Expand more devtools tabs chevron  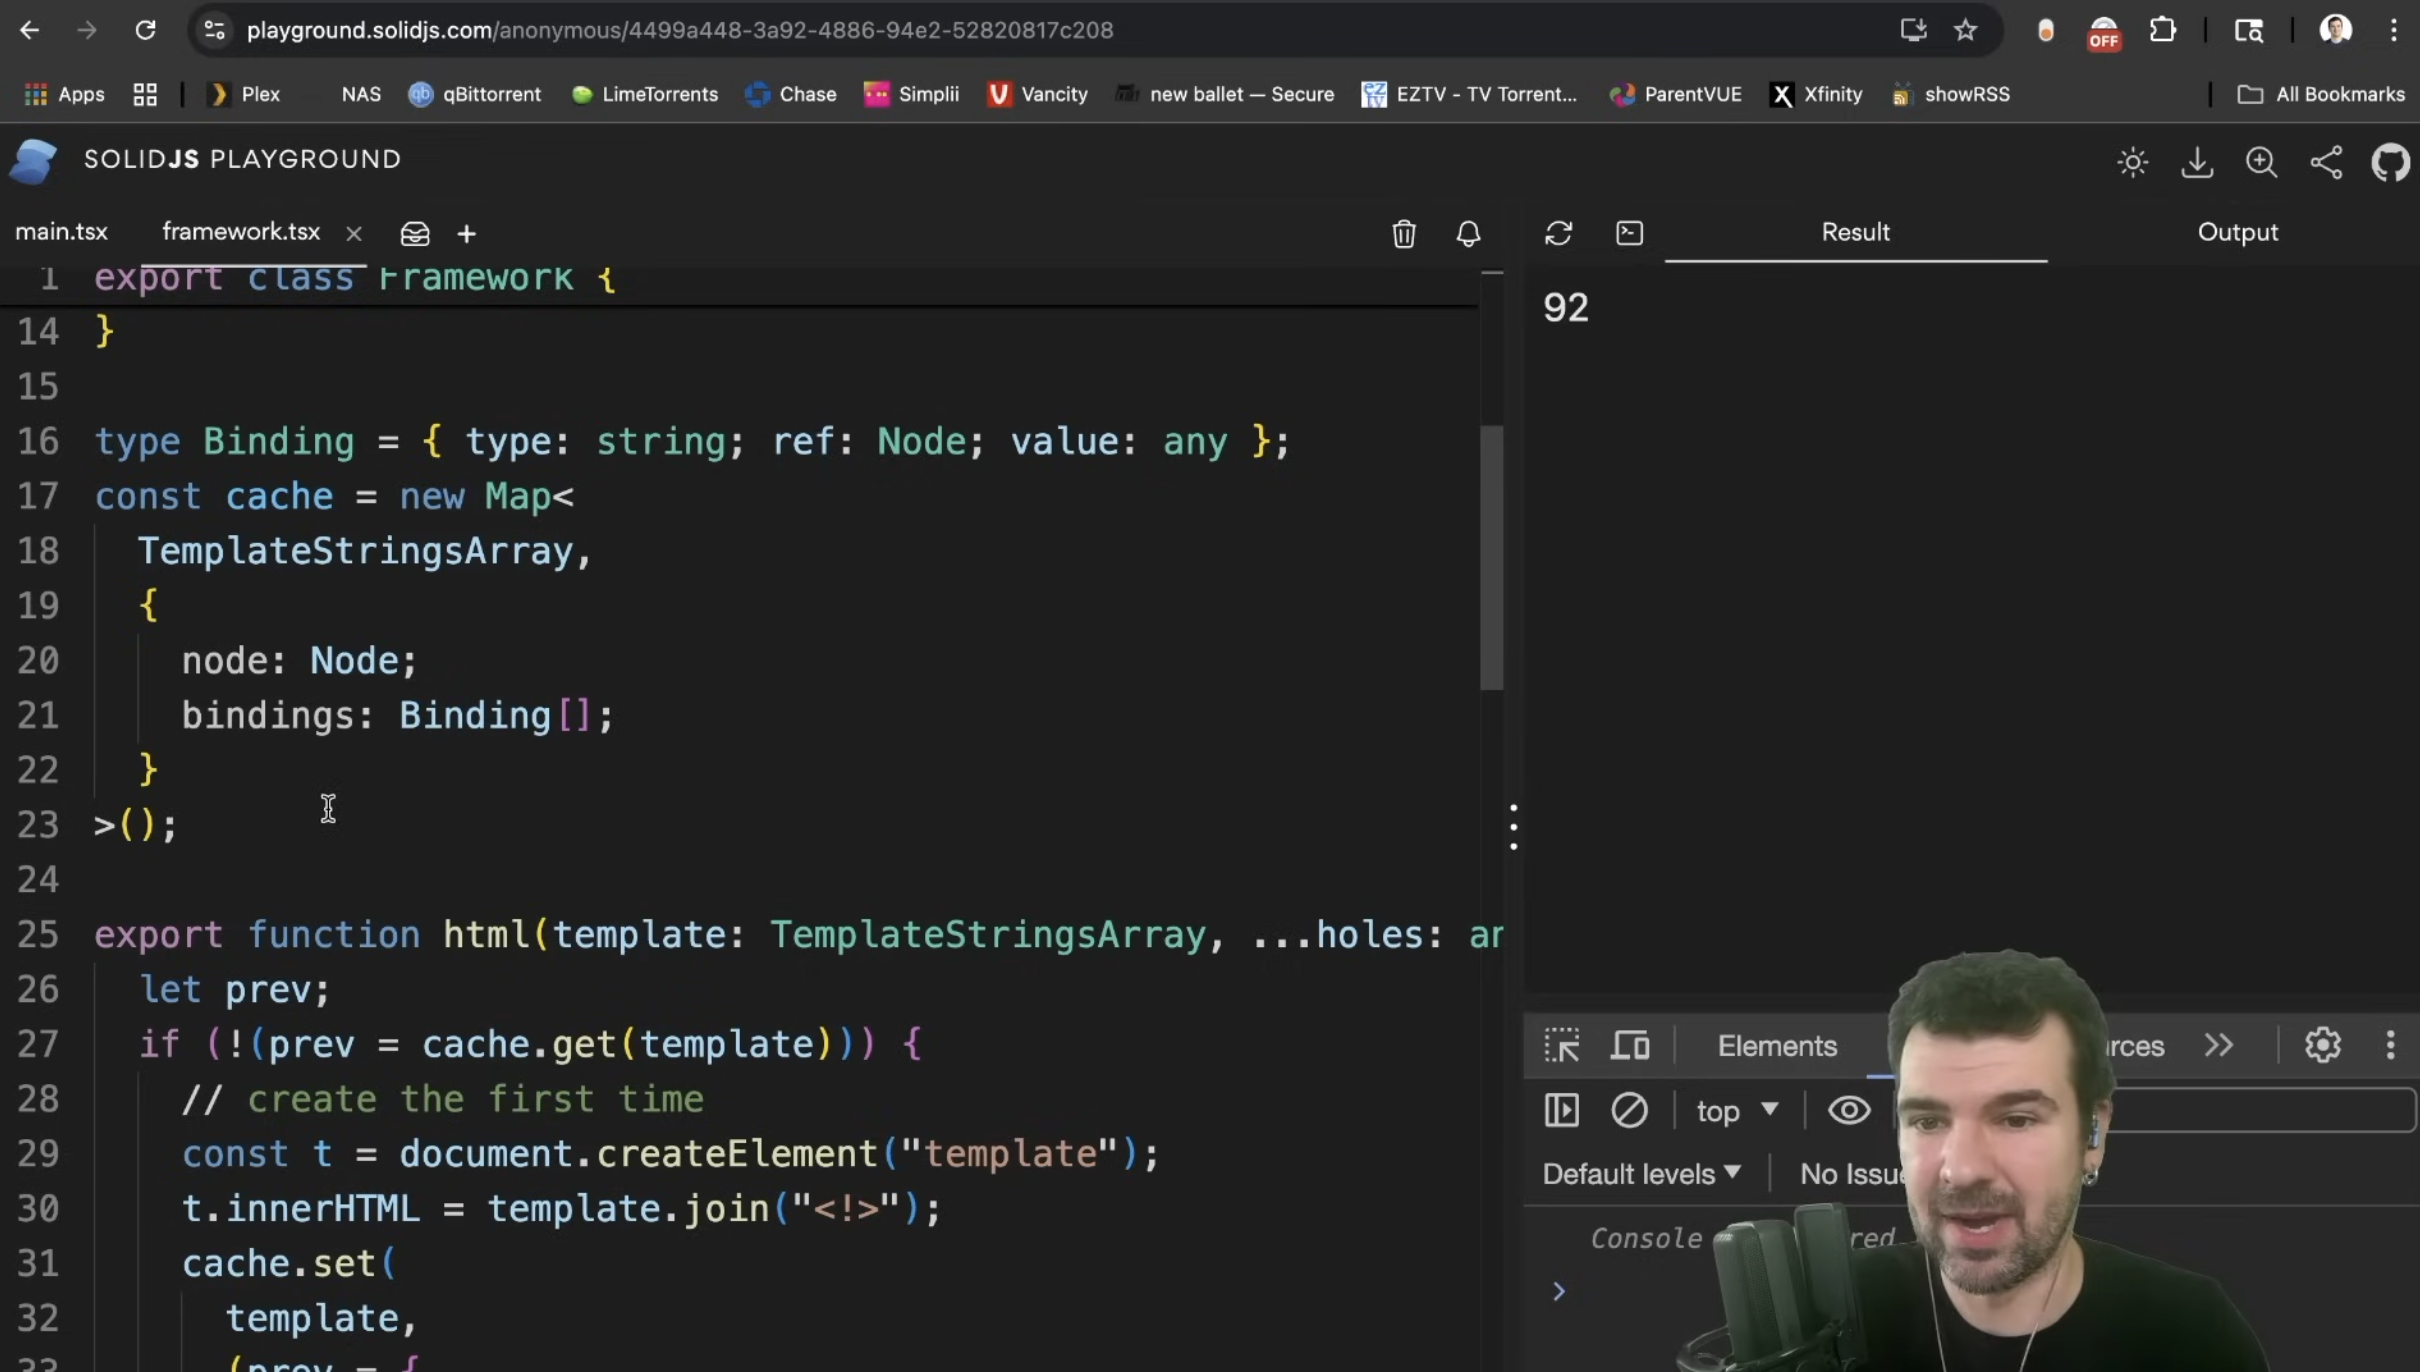click(2219, 1045)
